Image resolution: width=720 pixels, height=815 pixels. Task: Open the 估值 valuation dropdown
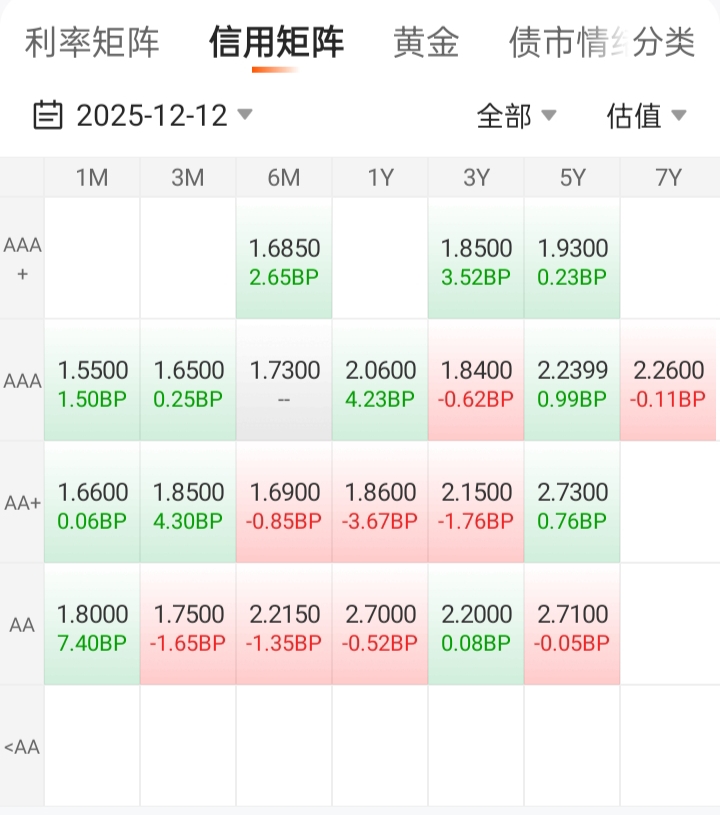[x=646, y=116]
